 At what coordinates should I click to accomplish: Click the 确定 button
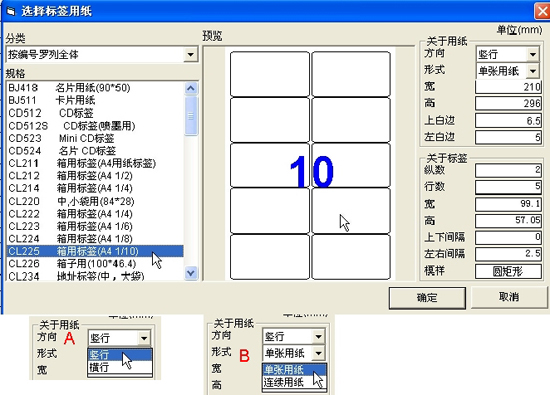[x=427, y=298]
